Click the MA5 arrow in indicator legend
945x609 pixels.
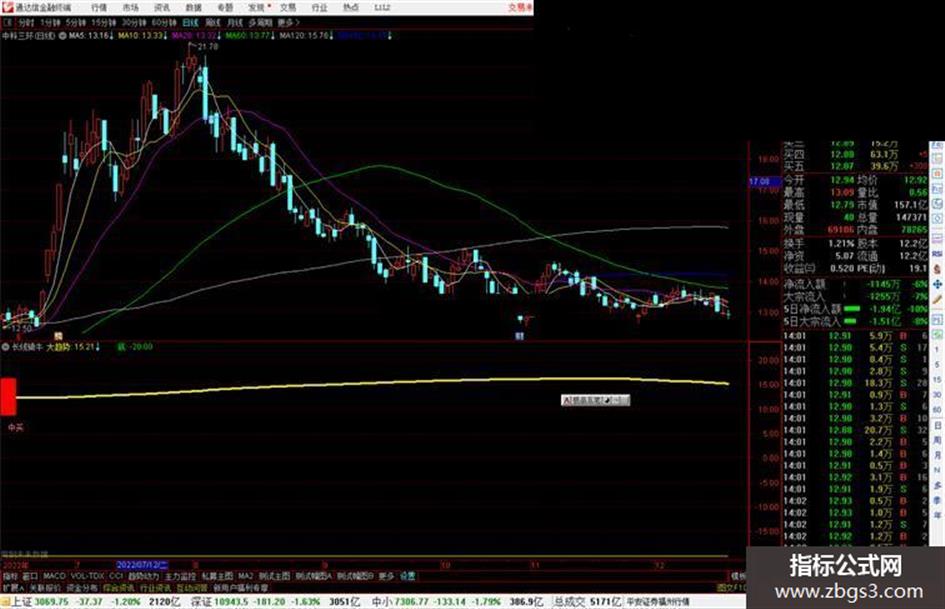111,36
